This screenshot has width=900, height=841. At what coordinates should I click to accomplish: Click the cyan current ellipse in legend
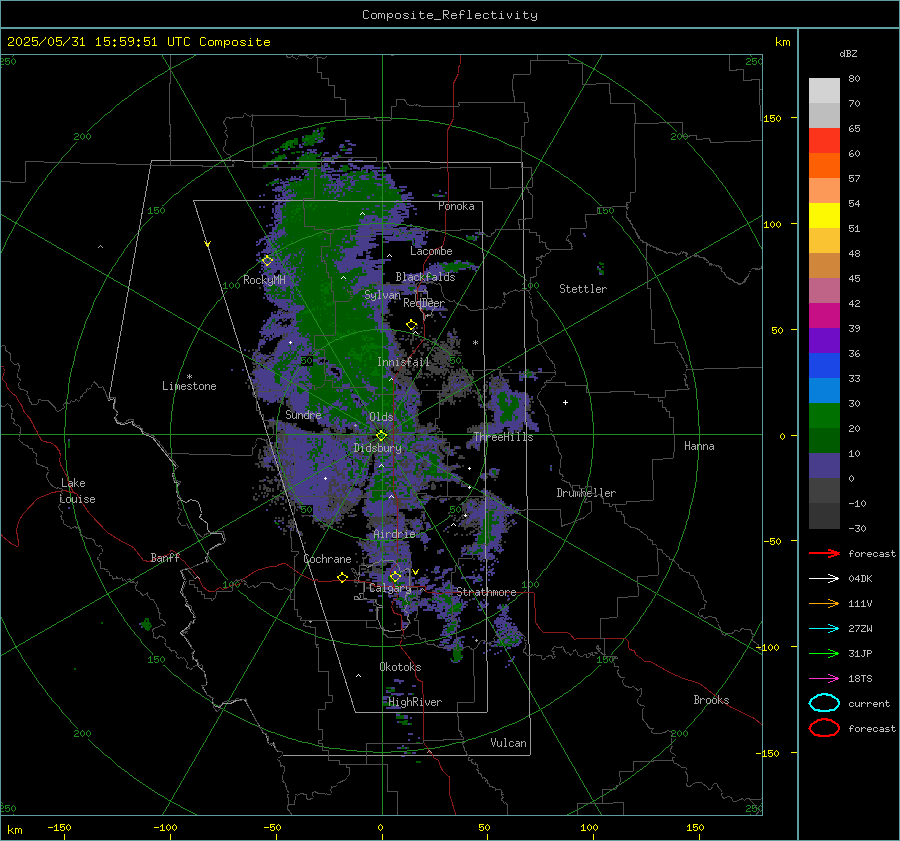824,703
